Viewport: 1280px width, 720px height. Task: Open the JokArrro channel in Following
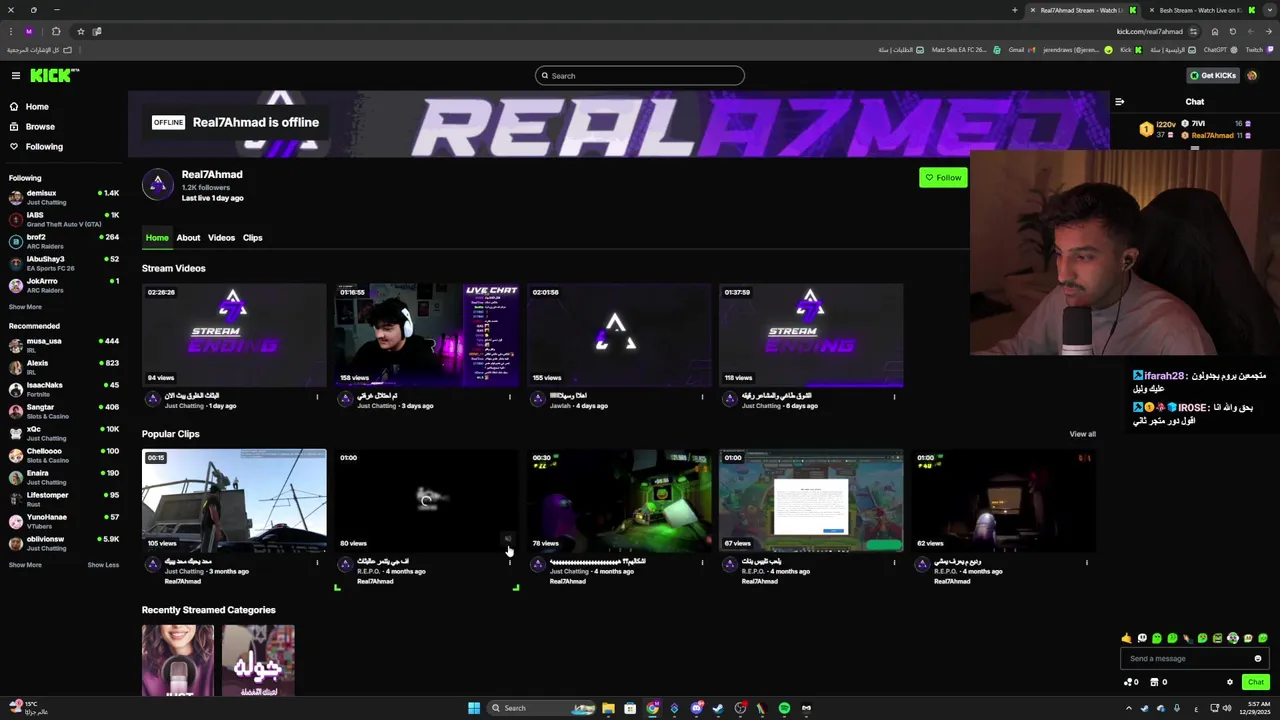click(x=63, y=285)
